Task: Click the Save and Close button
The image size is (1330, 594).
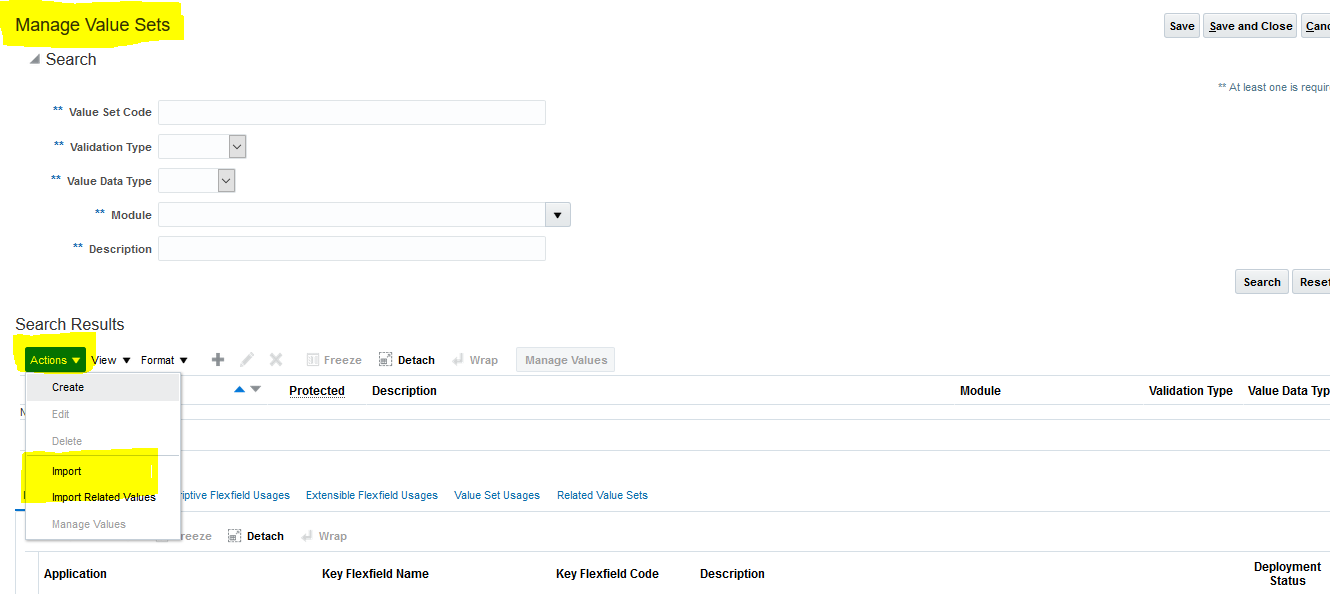Action: click(x=1249, y=25)
